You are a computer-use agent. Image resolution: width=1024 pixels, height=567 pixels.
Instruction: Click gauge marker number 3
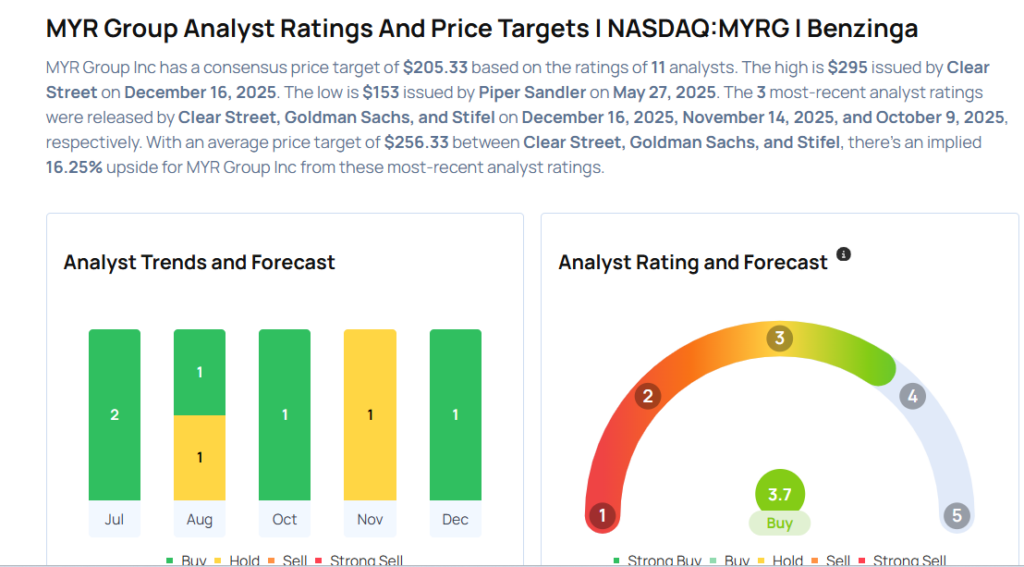click(x=779, y=338)
